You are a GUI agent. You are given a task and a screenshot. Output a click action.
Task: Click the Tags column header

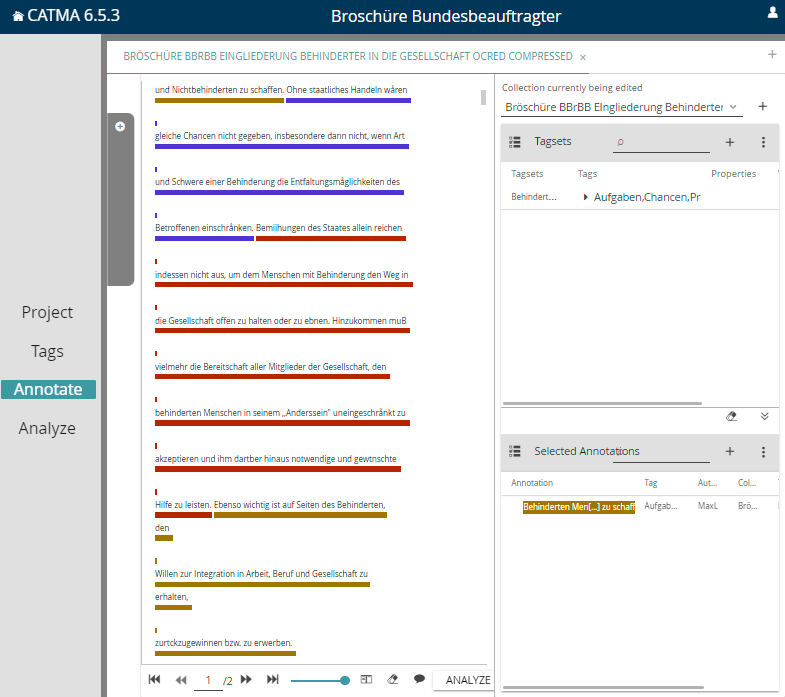pos(587,174)
